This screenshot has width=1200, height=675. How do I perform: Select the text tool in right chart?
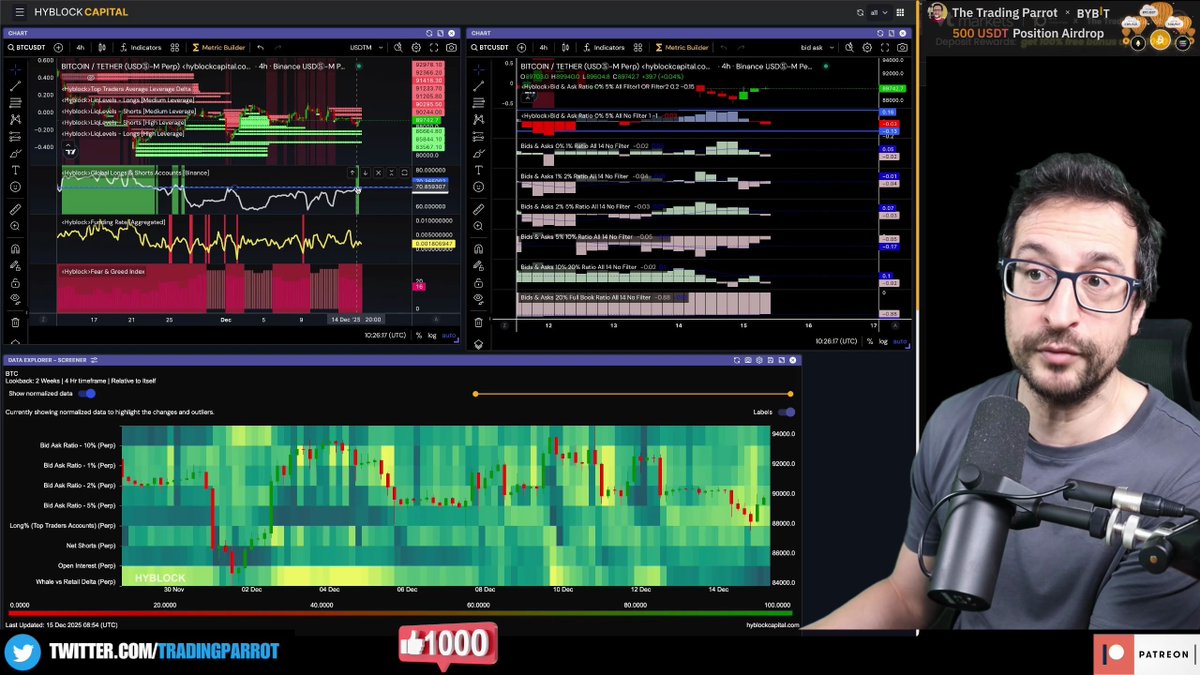point(478,170)
